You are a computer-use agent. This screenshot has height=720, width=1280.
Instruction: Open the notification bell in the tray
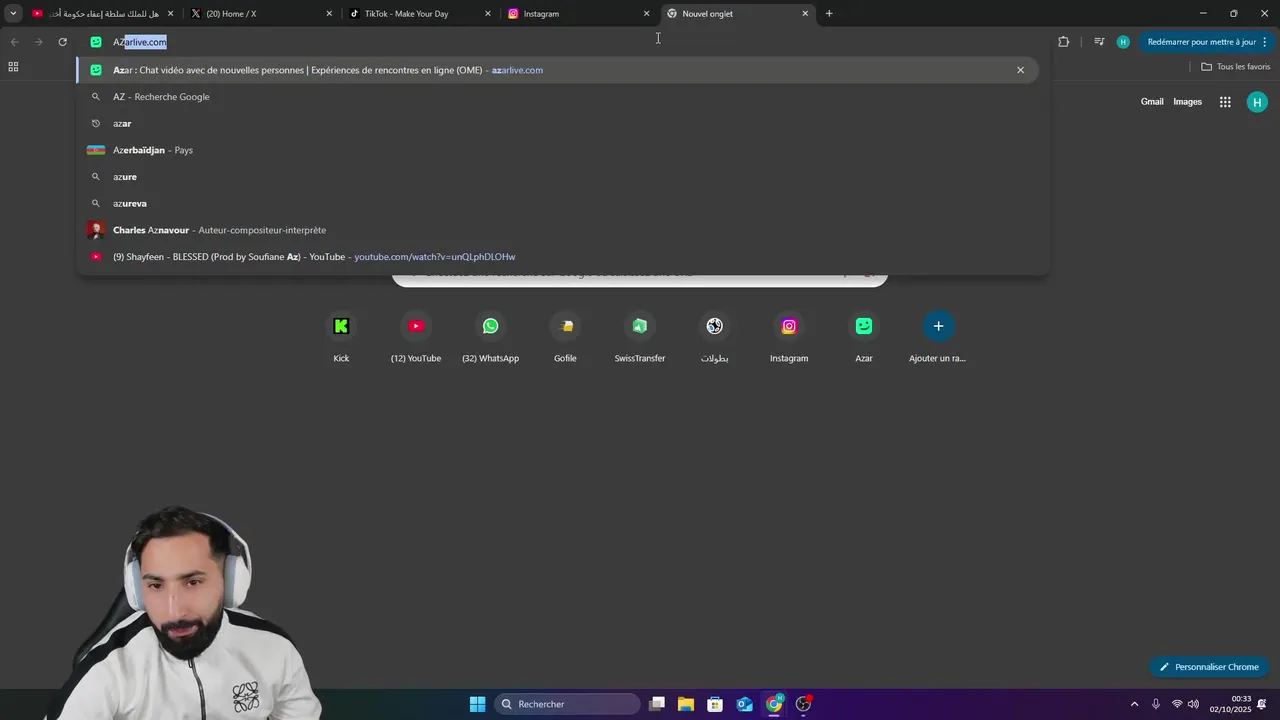pos(1263,704)
